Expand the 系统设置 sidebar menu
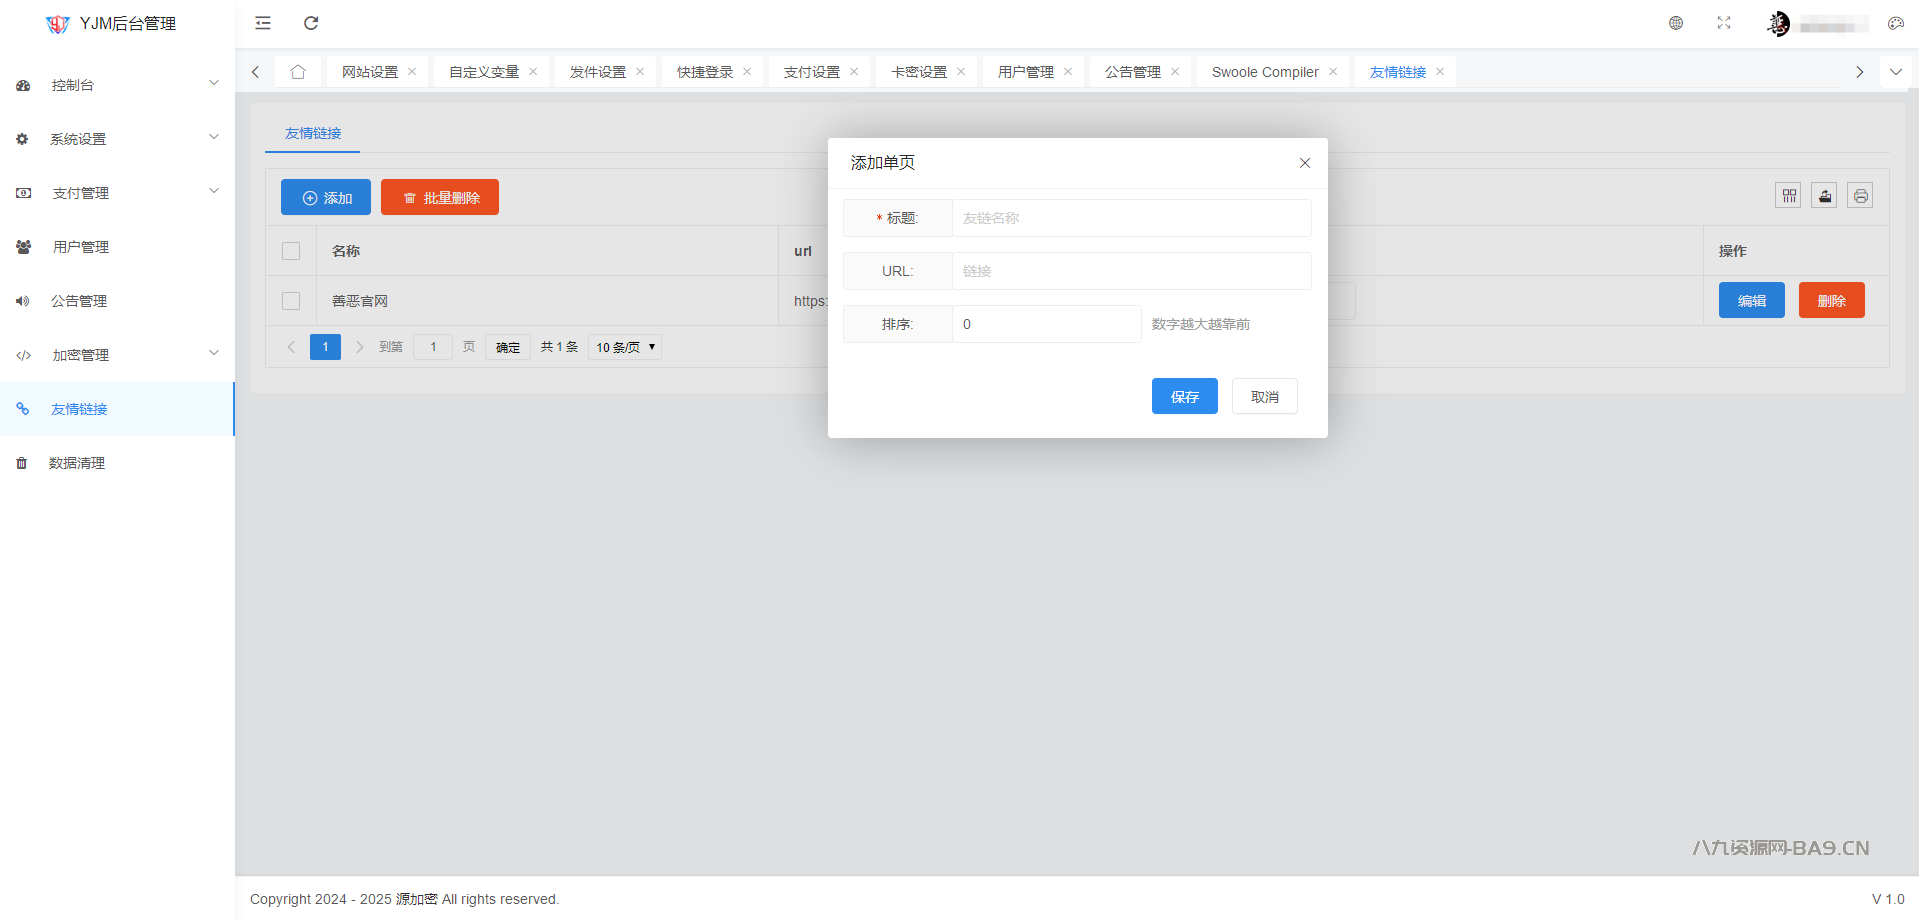The width and height of the screenshot is (1919, 920). pos(117,139)
